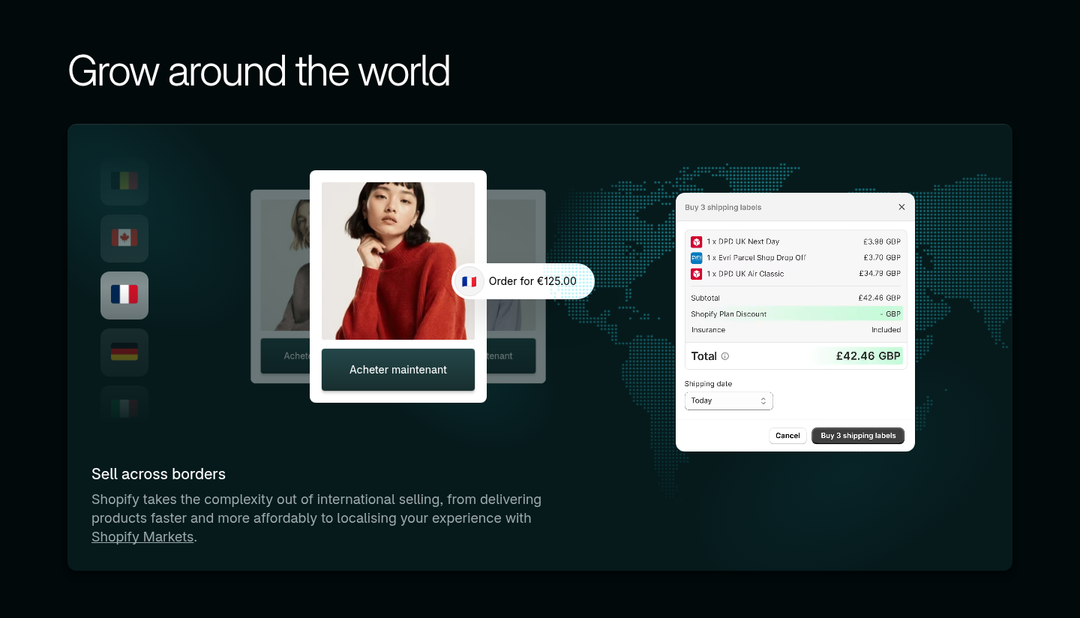This screenshot has height=618, width=1080.
Task: Click the DPD UK Air Classic carrier icon
Action: (x=696, y=274)
